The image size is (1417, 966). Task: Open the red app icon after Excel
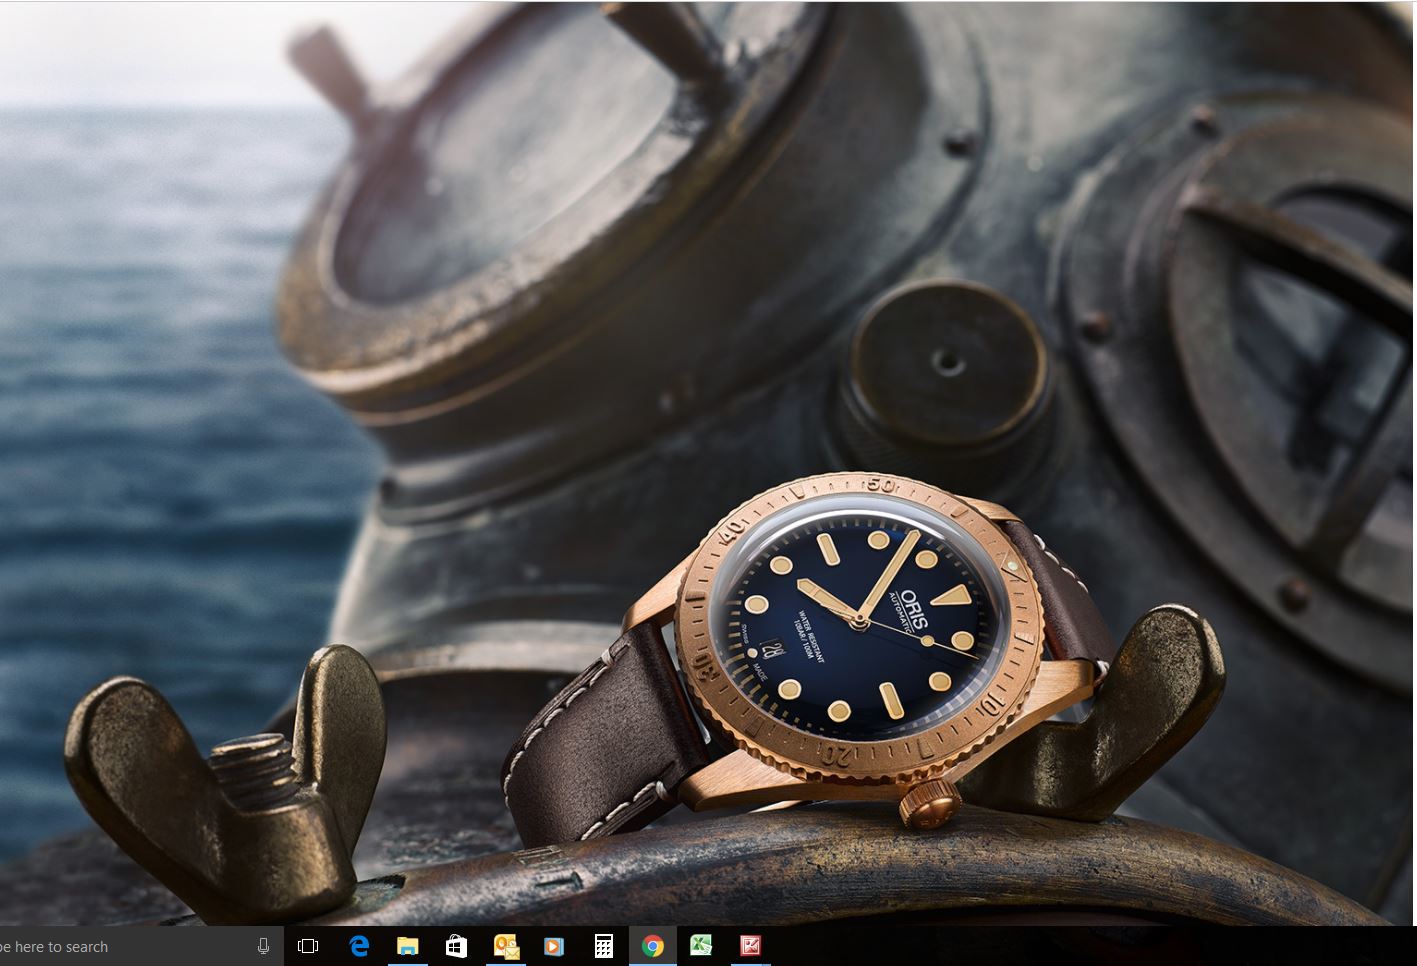coord(750,946)
